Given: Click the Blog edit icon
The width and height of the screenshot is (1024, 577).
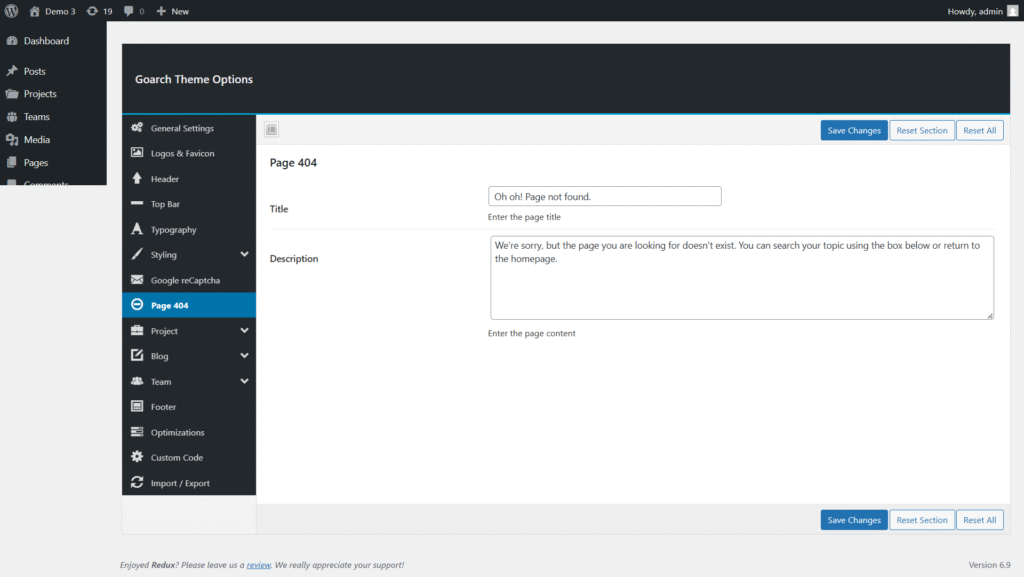Looking at the screenshot, I should click(137, 356).
